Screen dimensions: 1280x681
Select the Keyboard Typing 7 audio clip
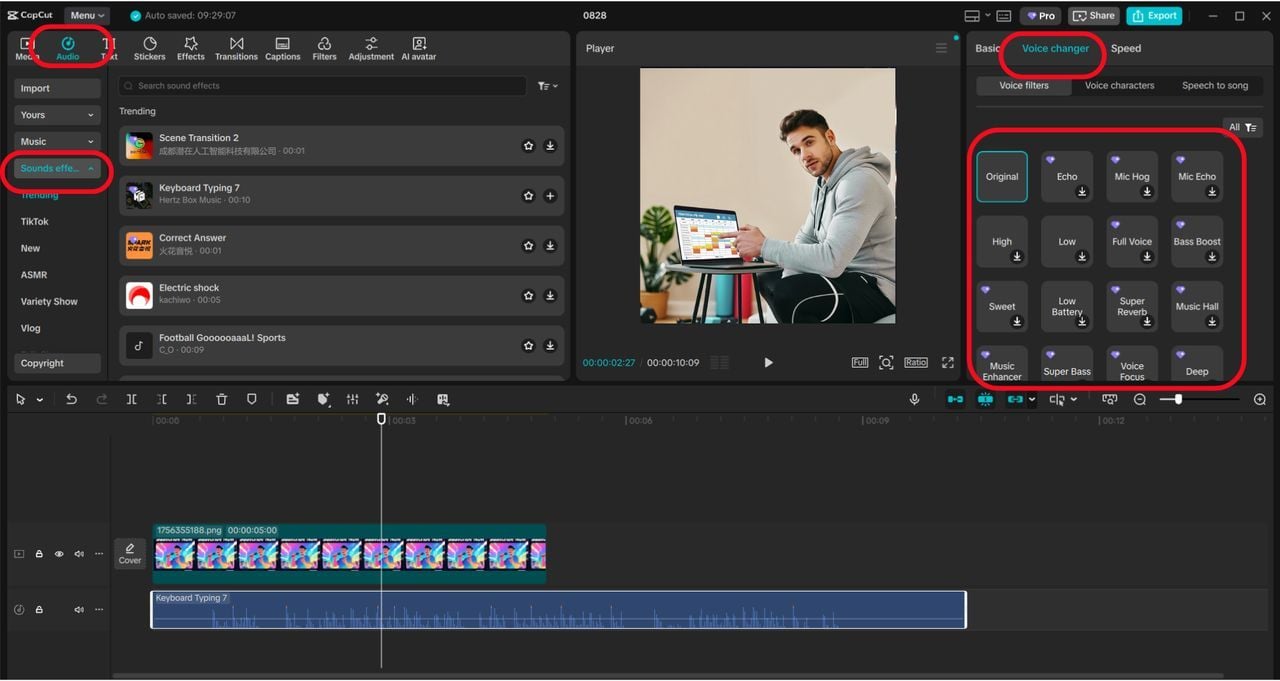pos(558,610)
